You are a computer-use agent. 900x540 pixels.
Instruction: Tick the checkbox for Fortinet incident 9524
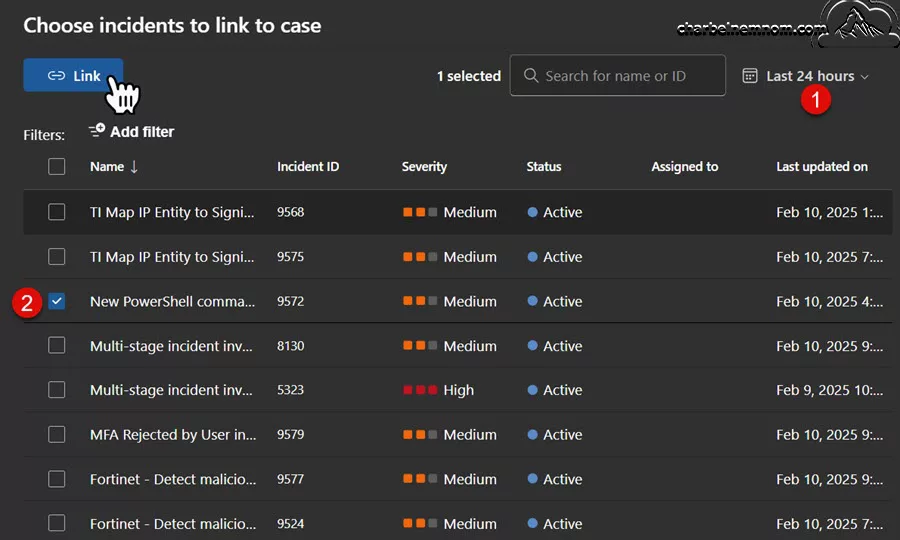coord(56,523)
